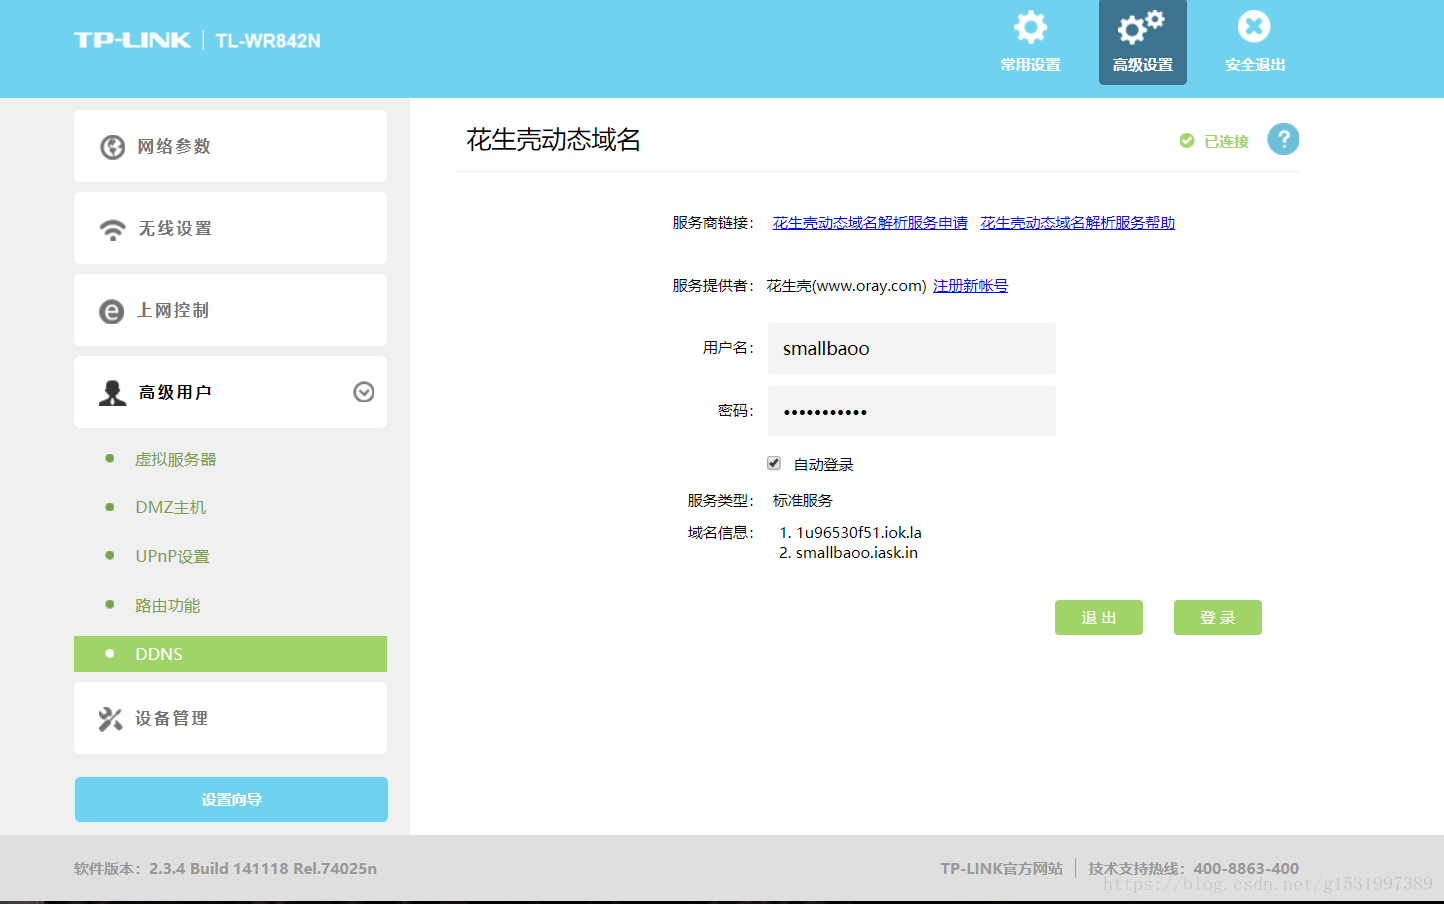Click 注册新帐号 register link

(970, 285)
